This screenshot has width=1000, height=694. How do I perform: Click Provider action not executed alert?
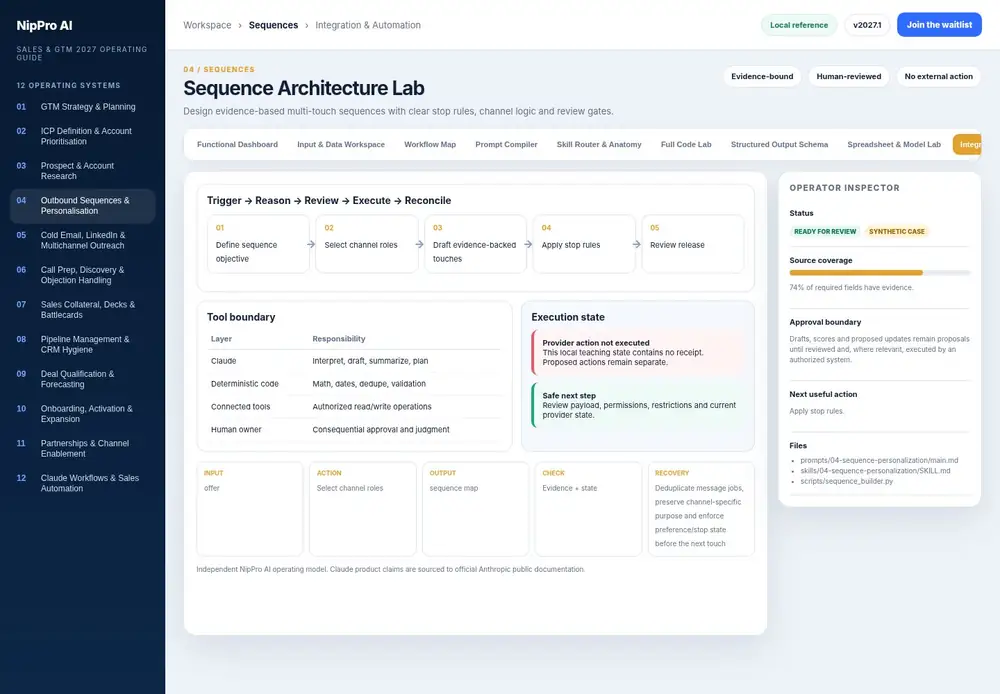coord(638,352)
